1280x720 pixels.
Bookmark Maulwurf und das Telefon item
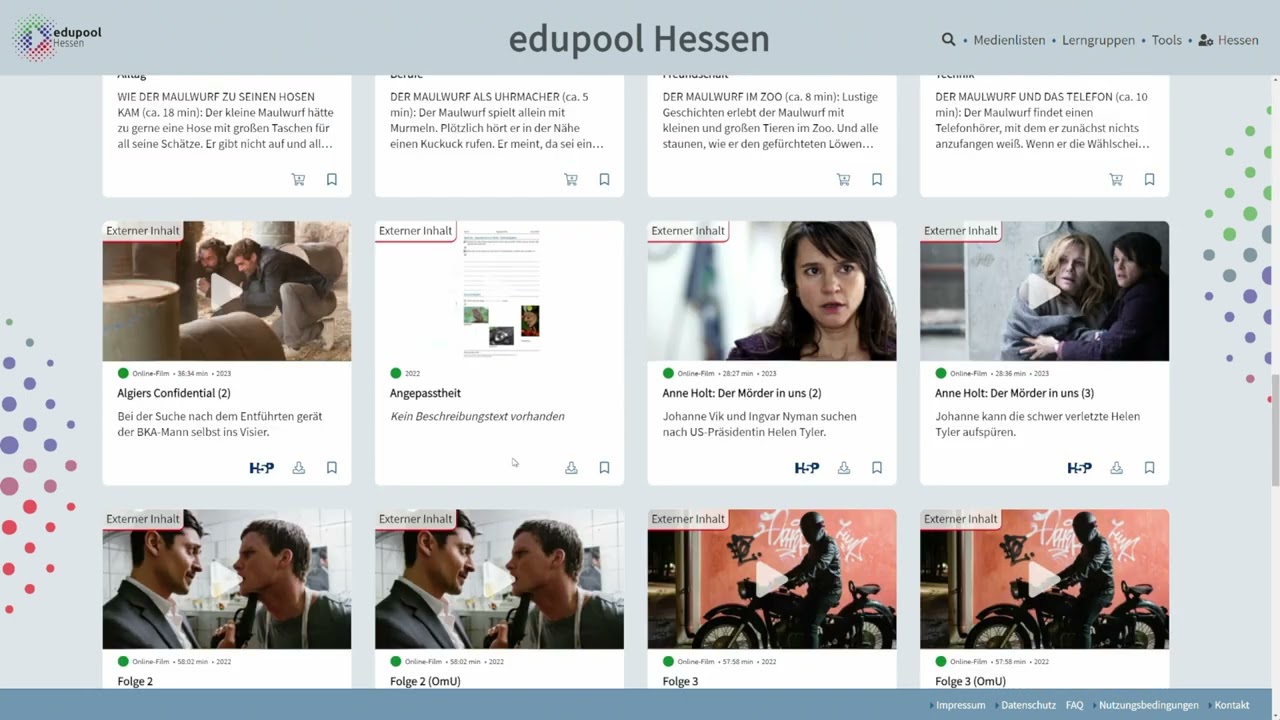pyautogui.click(x=1150, y=180)
